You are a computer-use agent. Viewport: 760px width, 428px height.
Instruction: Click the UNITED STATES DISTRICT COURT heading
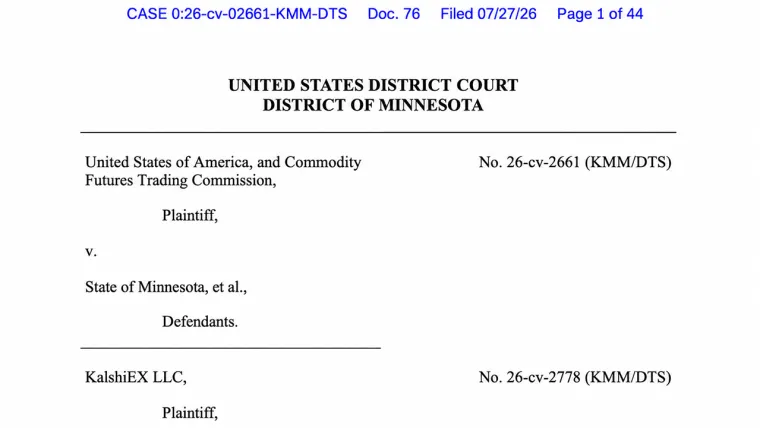(x=373, y=85)
